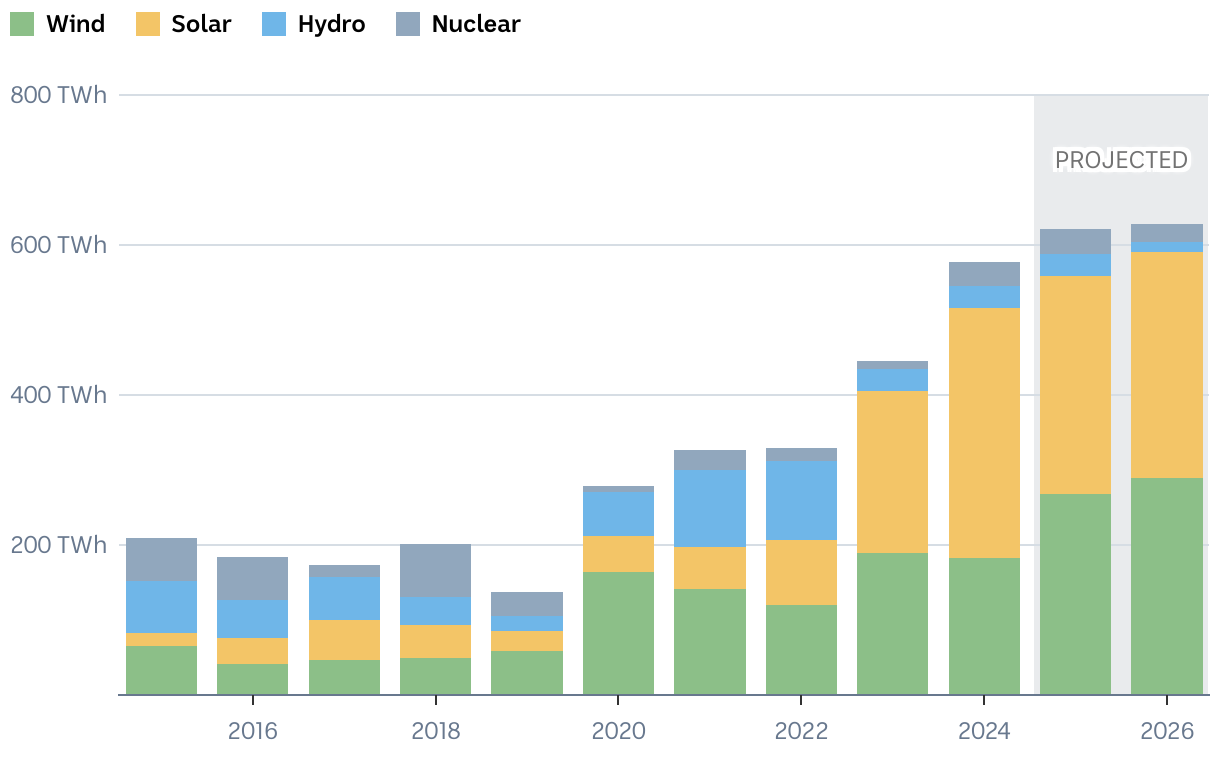Click the PROJECTED region label
1220x758 pixels.
1121,160
